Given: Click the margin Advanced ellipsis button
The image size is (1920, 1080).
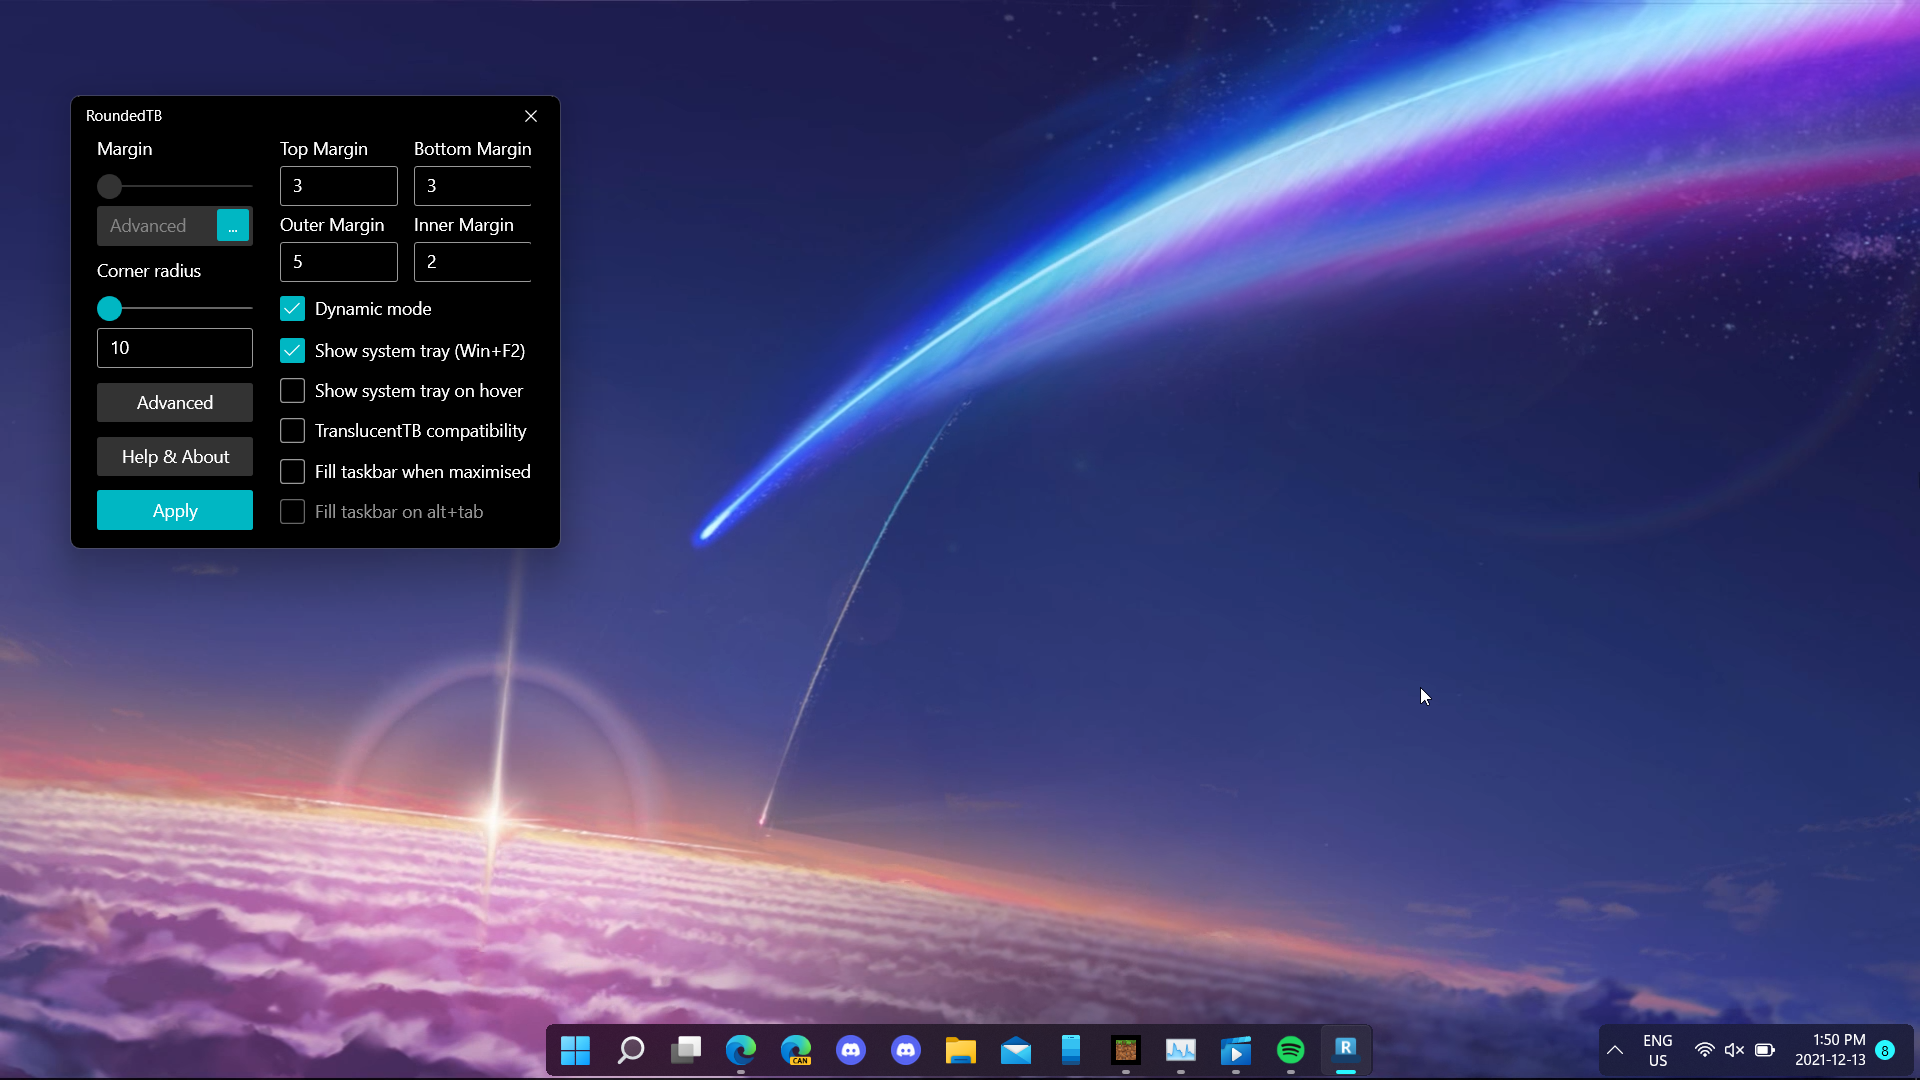Looking at the screenshot, I should [x=233, y=226].
